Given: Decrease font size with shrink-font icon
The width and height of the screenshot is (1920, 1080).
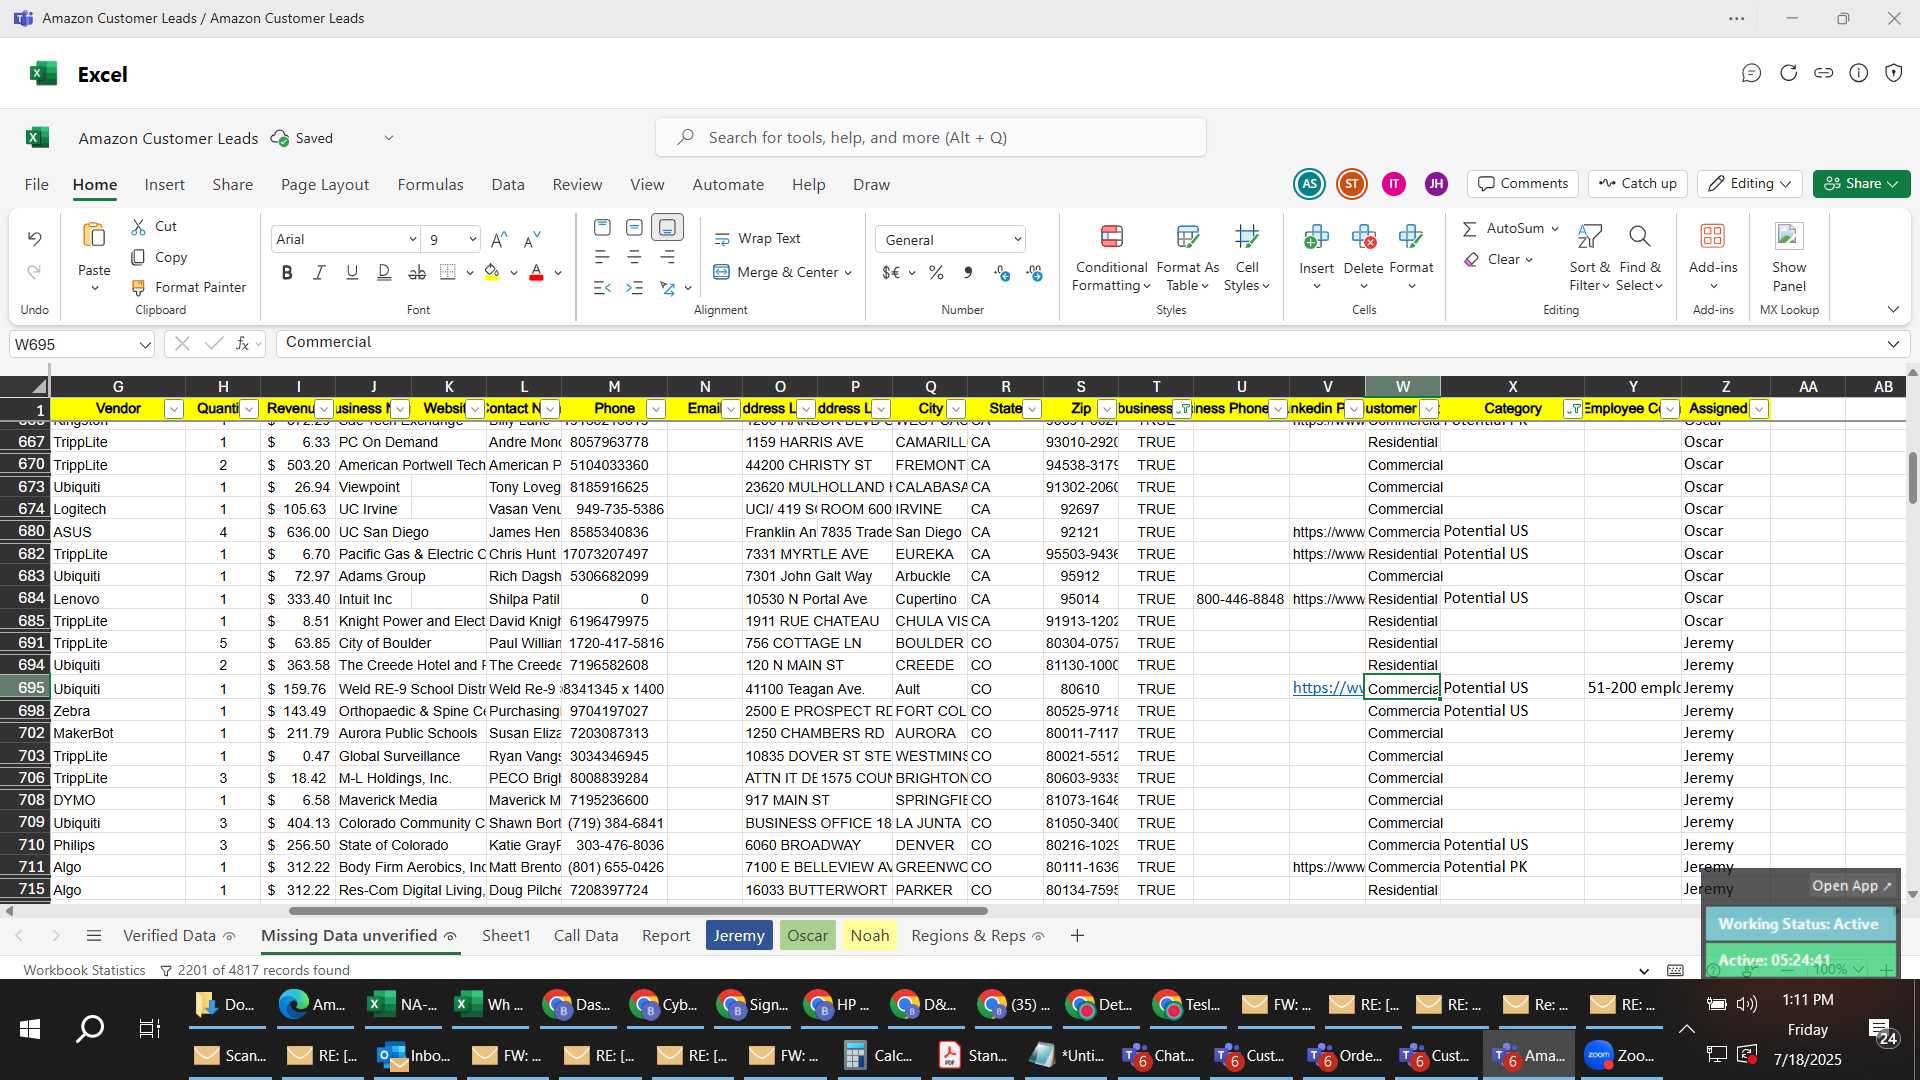Looking at the screenshot, I should click(532, 239).
